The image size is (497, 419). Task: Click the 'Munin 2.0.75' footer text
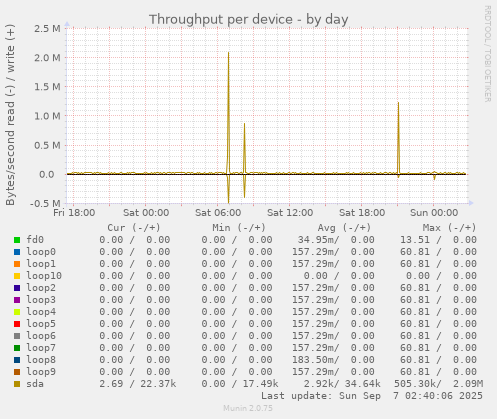pos(248,408)
